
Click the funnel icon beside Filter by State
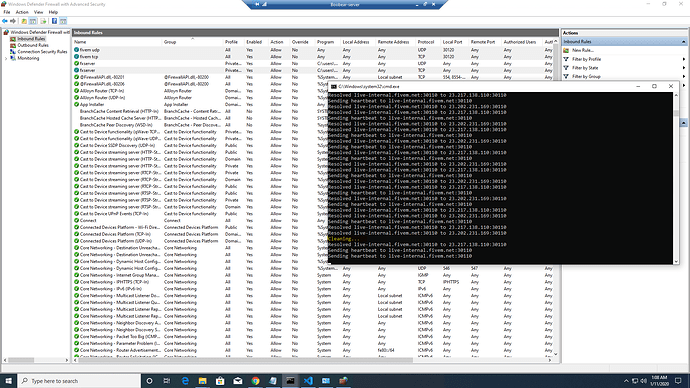566,68
